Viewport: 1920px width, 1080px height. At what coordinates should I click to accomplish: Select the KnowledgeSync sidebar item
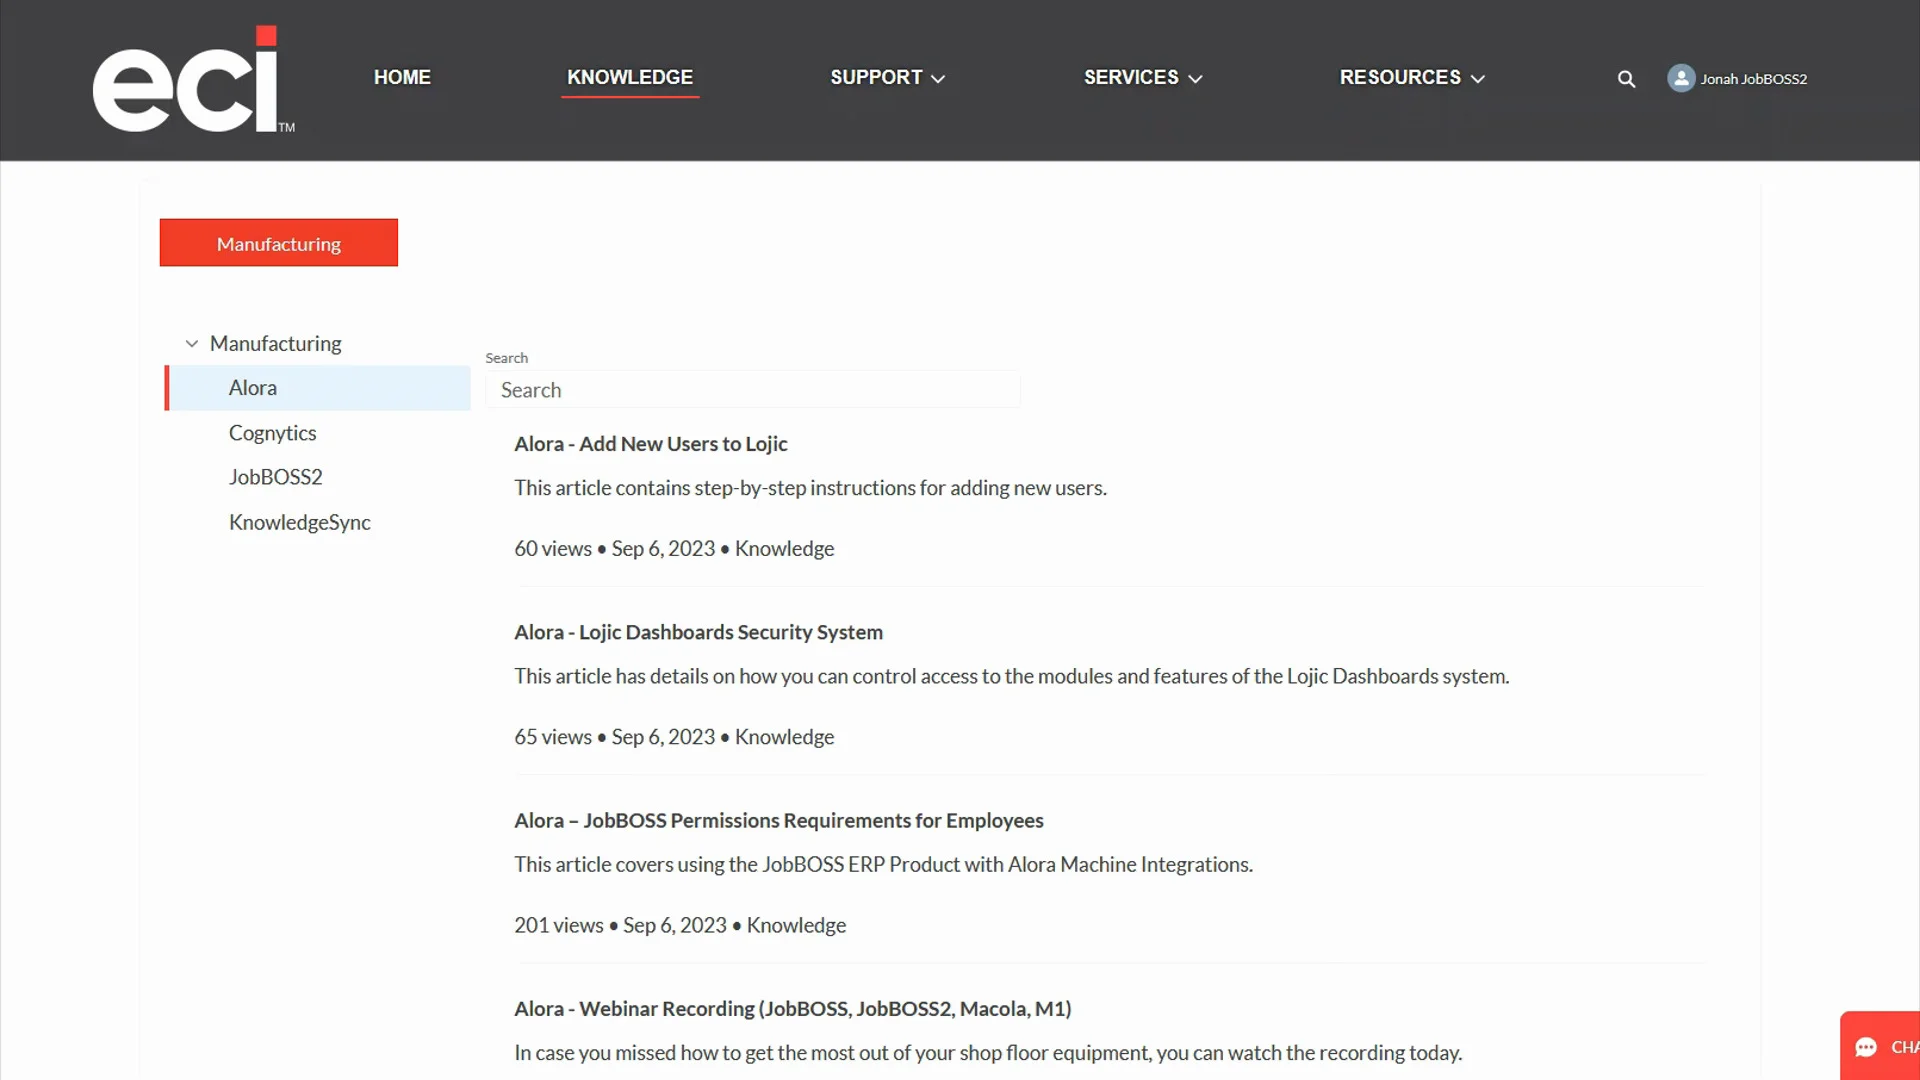[x=299, y=521]
